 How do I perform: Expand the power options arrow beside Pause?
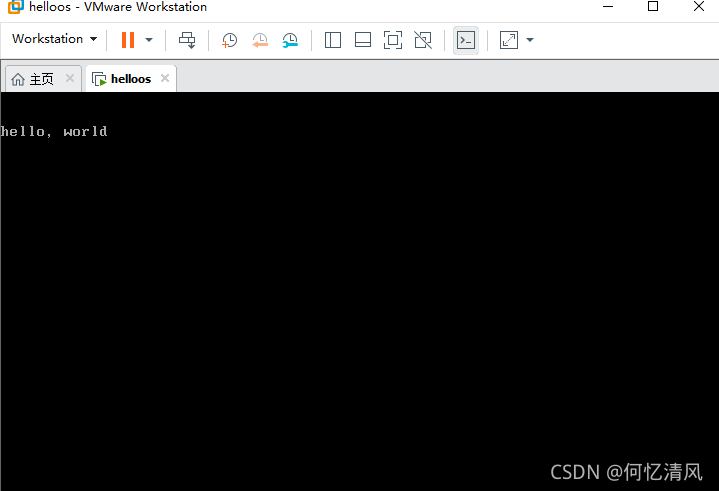click(149, 40)
